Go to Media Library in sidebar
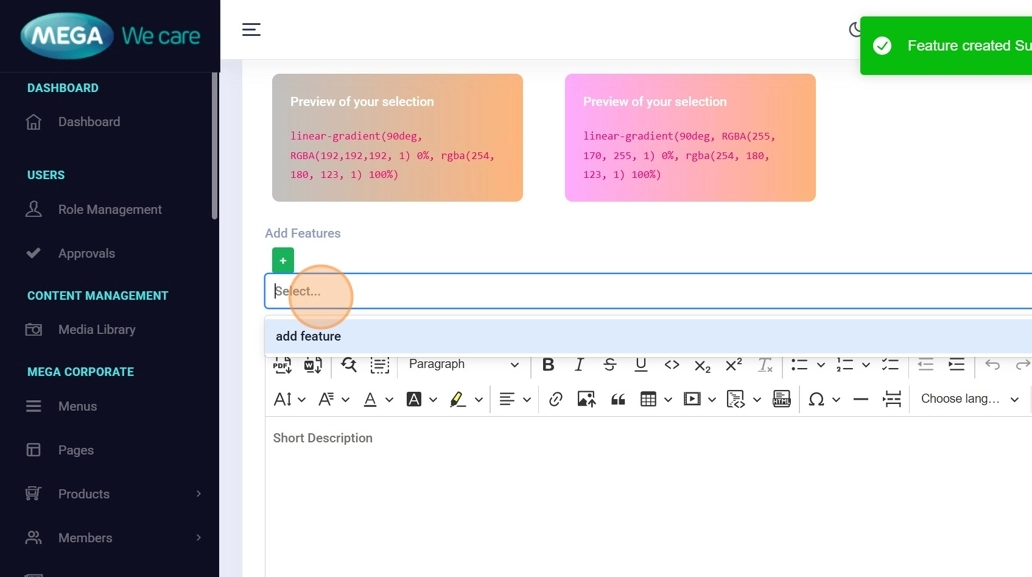The width and height of the screenshot is (1032, 577). click(x=96, y=330)
